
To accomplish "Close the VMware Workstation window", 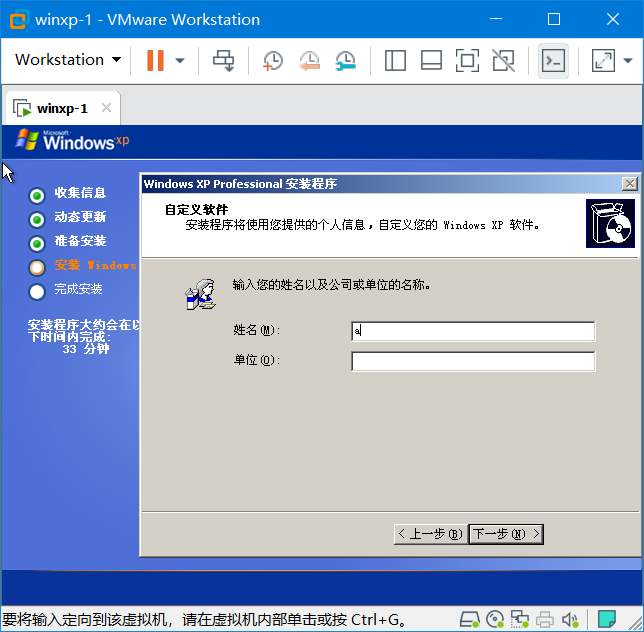I will (x=613, y=19).
